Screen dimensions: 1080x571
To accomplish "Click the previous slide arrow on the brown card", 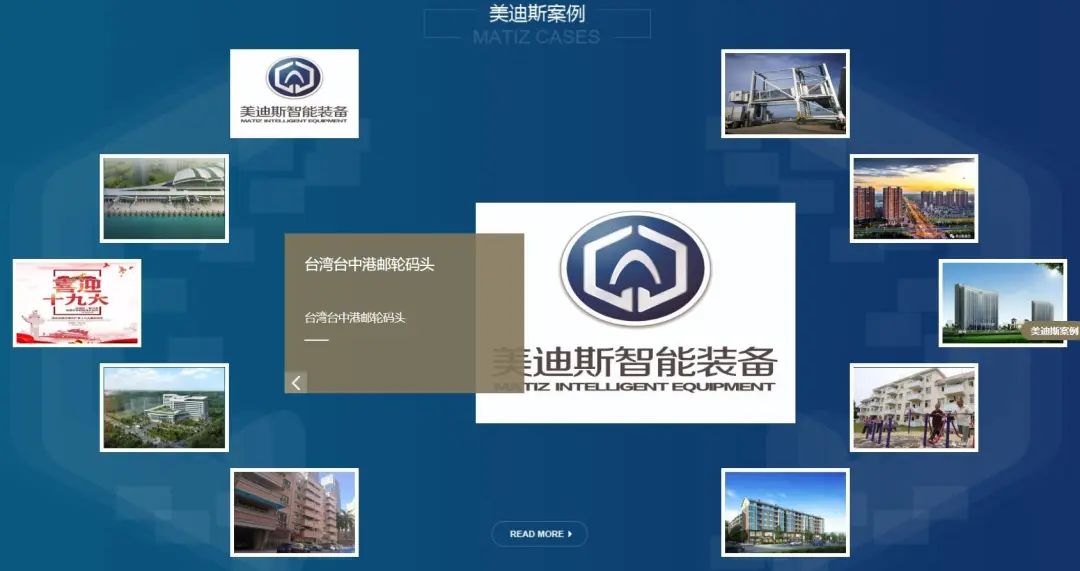I will pyautogui.click(x=296, y=382).
